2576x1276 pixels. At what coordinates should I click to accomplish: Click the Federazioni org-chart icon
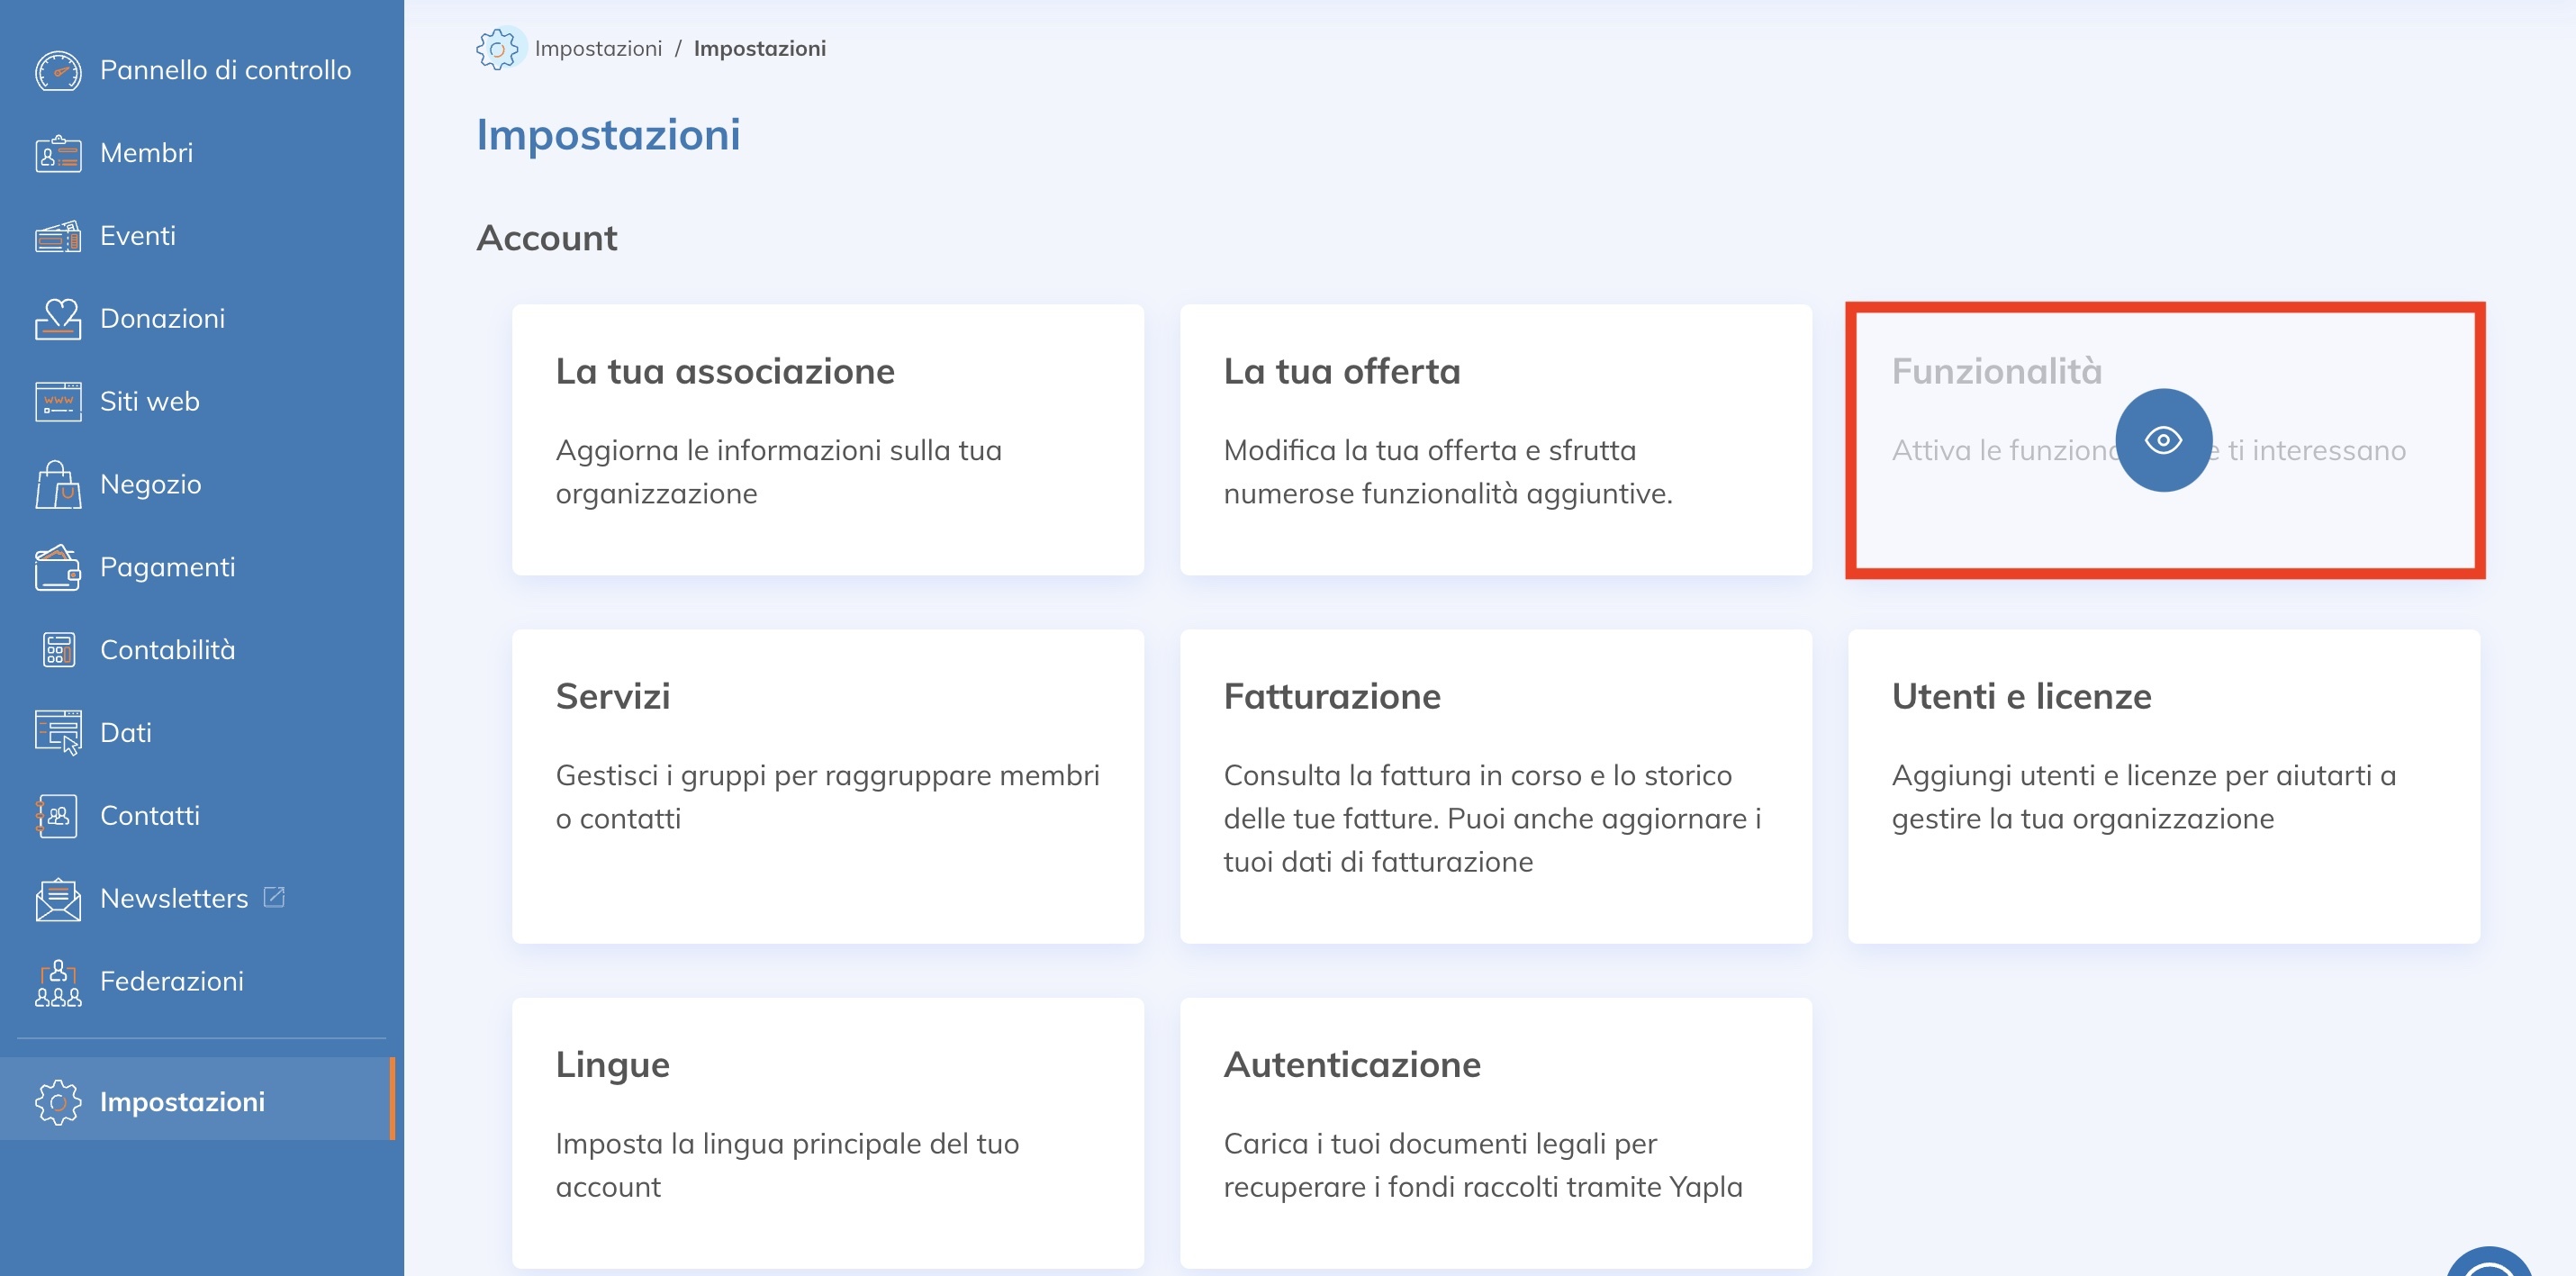[x=58, y=982]
